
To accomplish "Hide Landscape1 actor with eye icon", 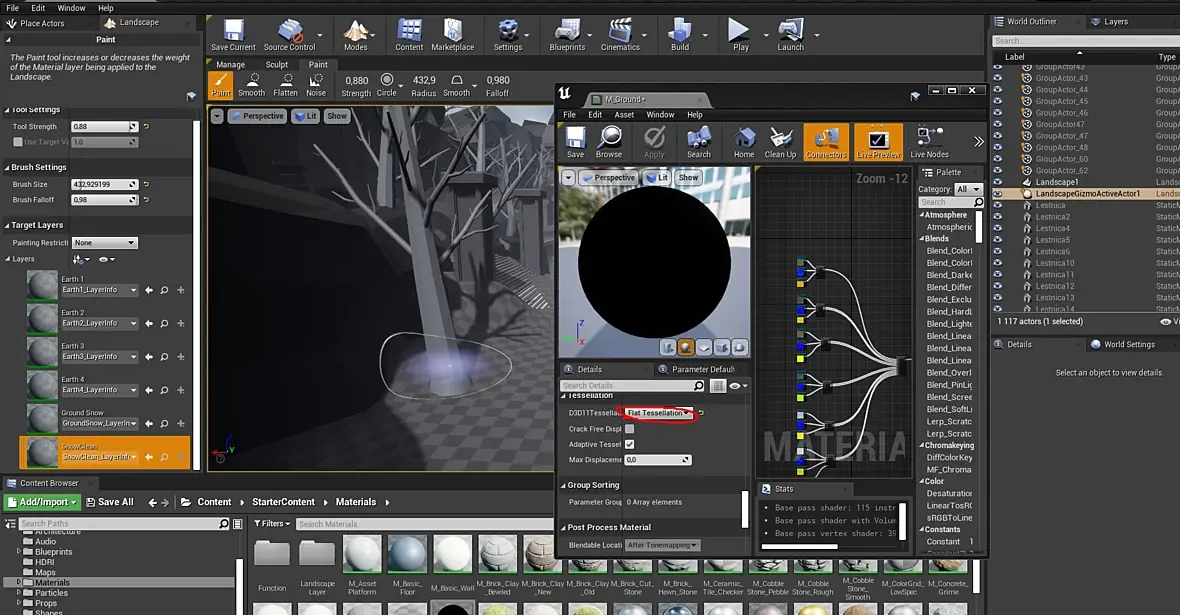I will point(997,182).
